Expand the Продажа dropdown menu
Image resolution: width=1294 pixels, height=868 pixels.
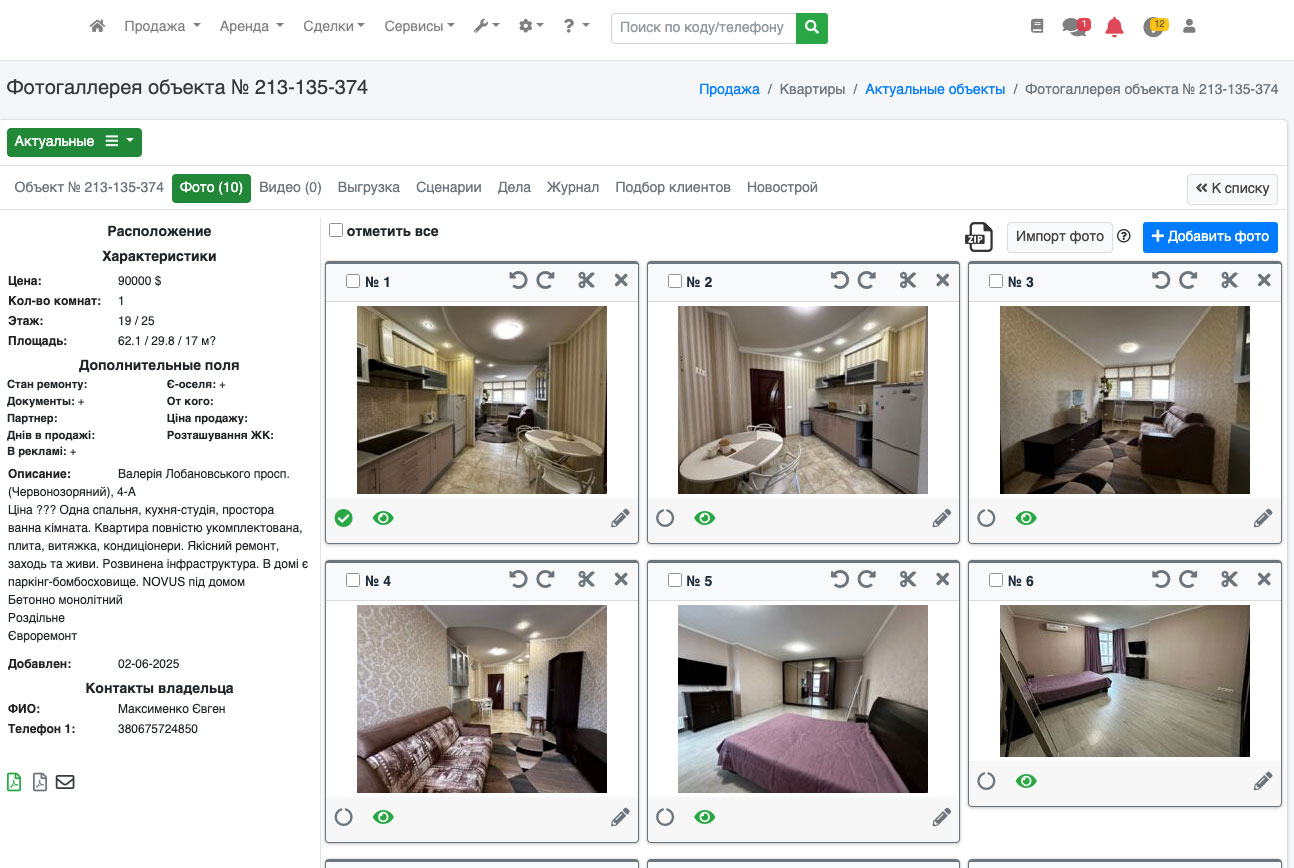[162, 27]
